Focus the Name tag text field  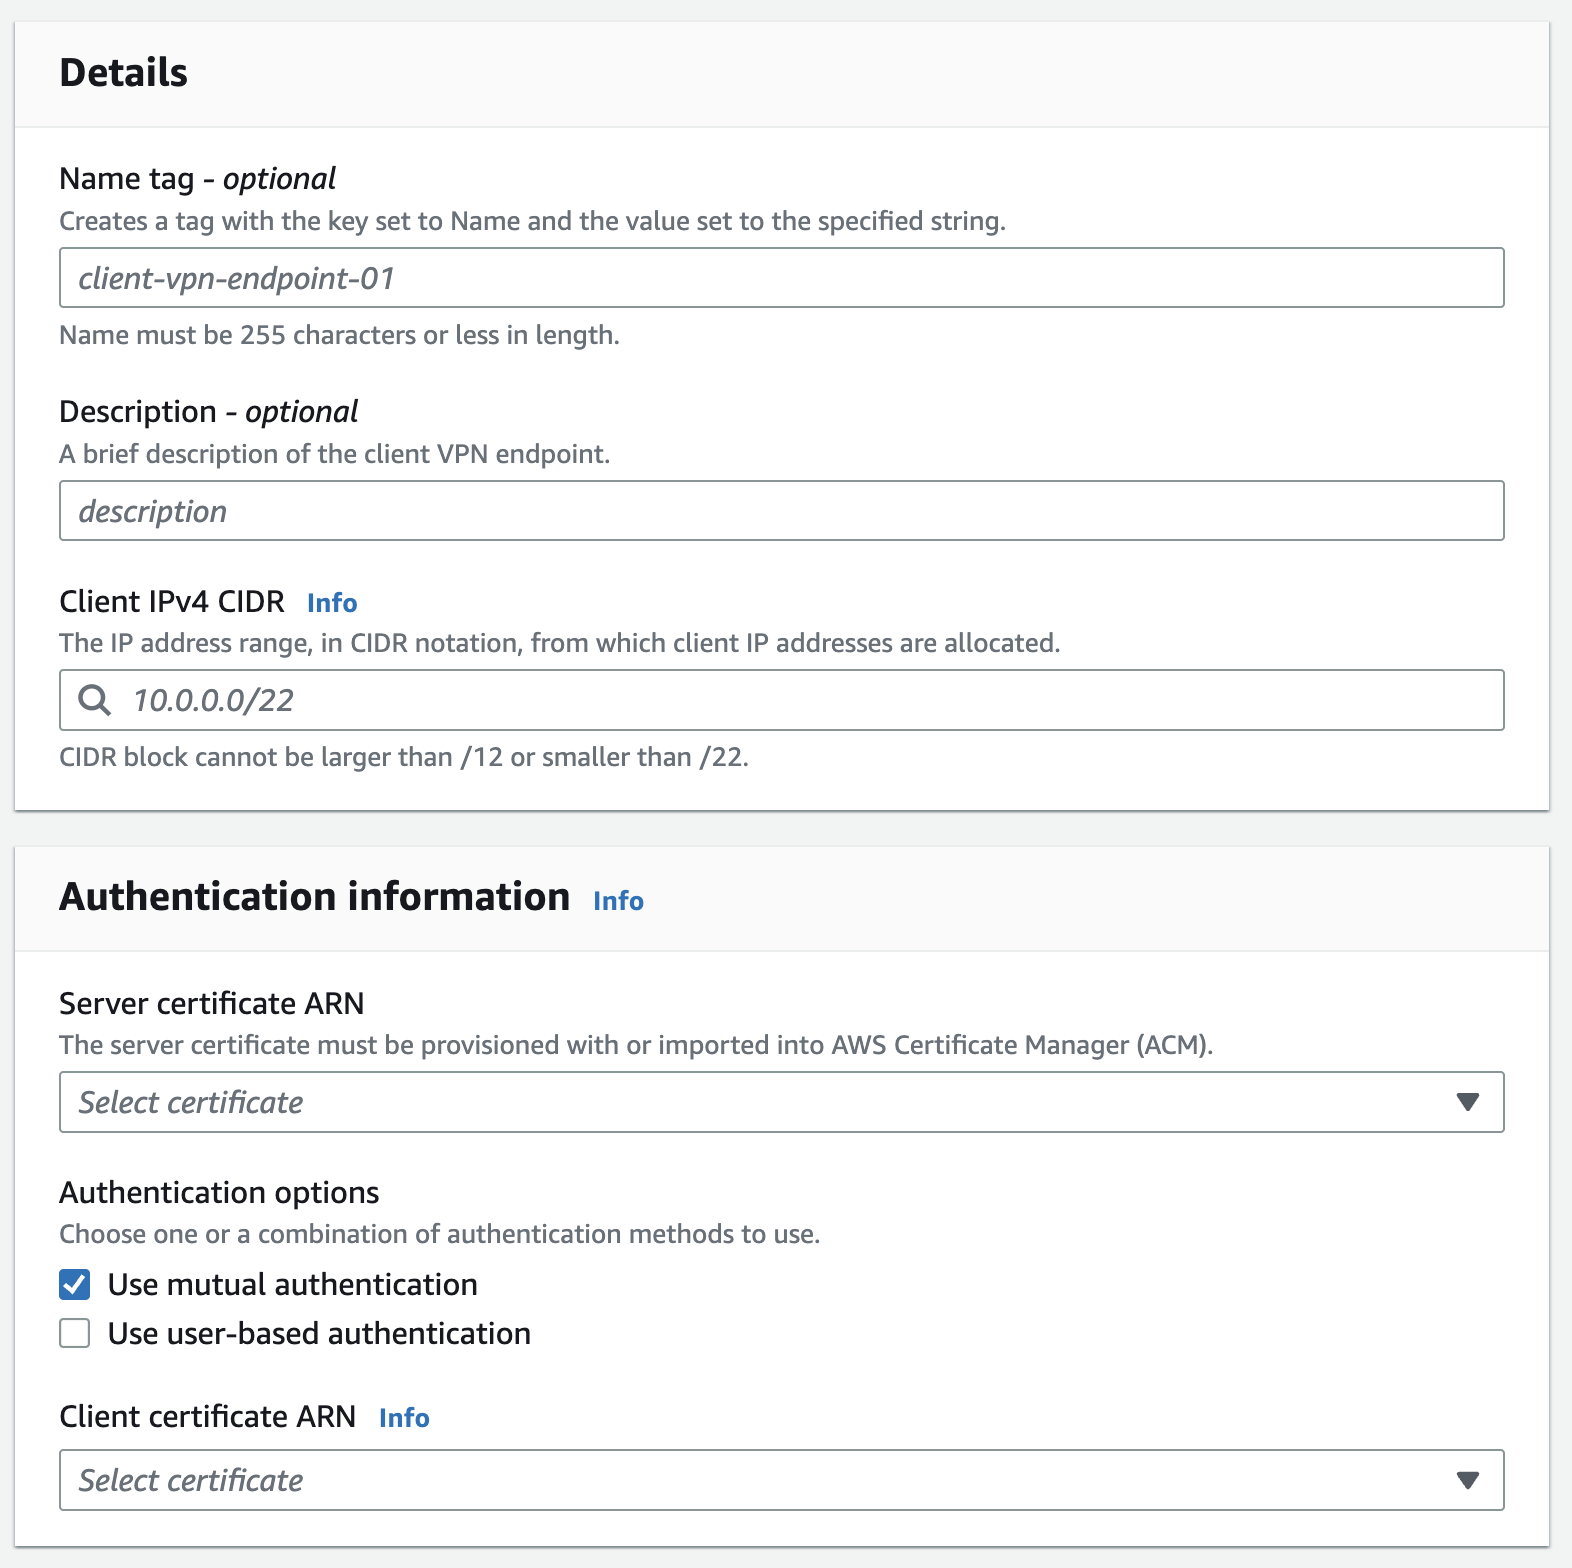pyautogui.click(x=780, y=278)
